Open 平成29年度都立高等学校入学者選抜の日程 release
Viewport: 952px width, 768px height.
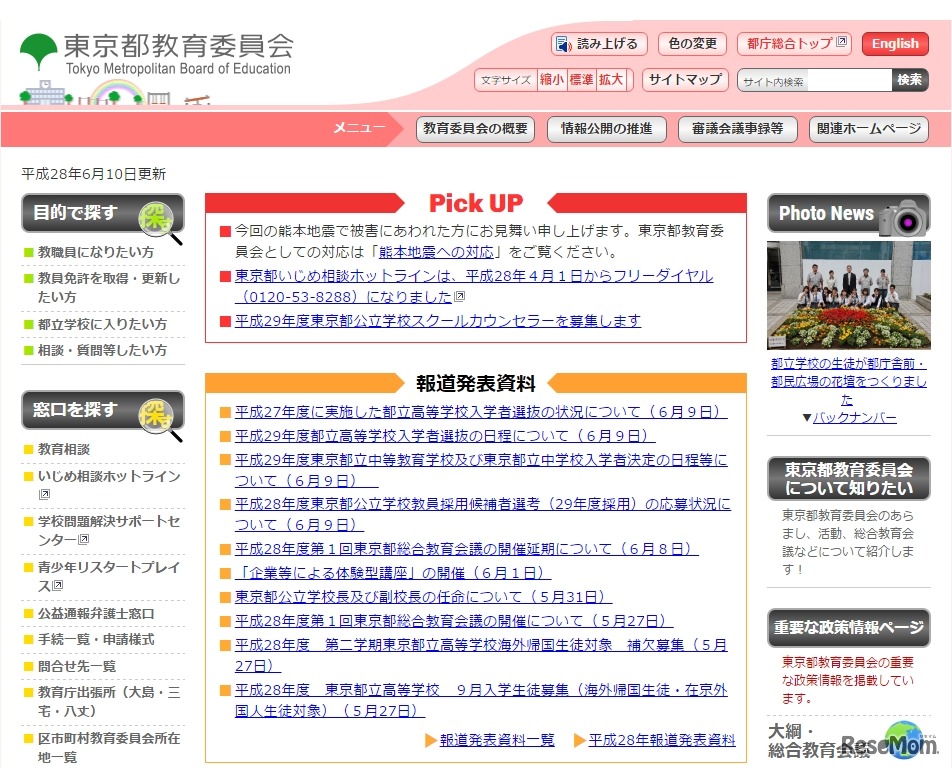pos(445,436)
